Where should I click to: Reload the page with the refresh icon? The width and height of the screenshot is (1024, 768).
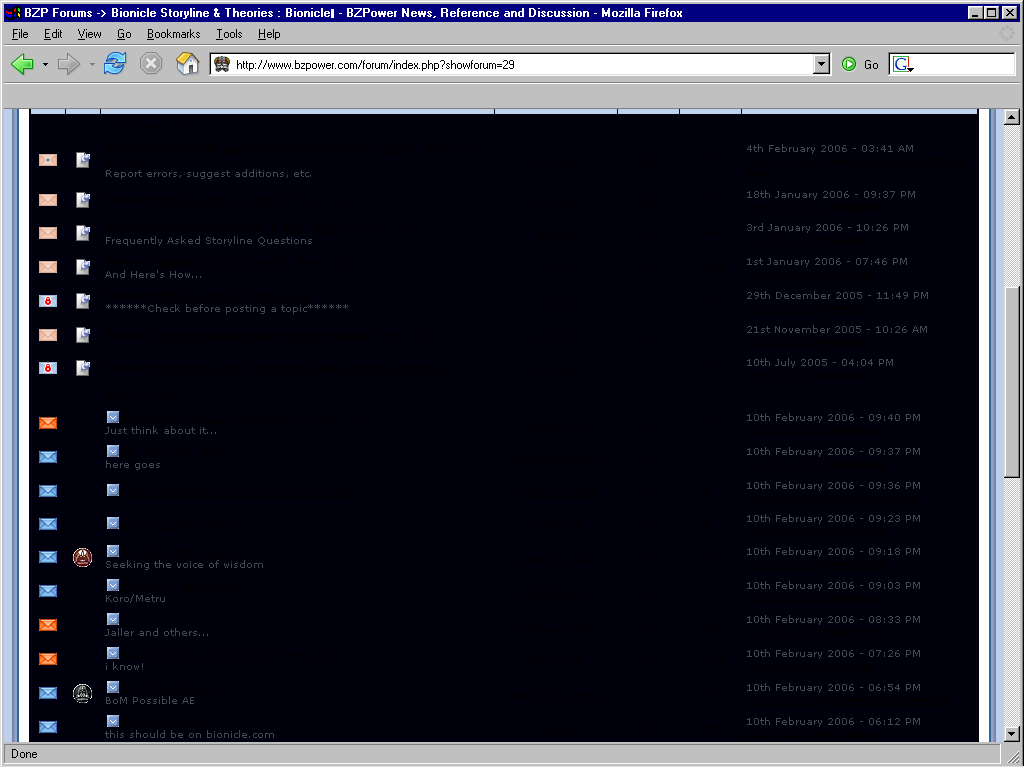[115, 64]
